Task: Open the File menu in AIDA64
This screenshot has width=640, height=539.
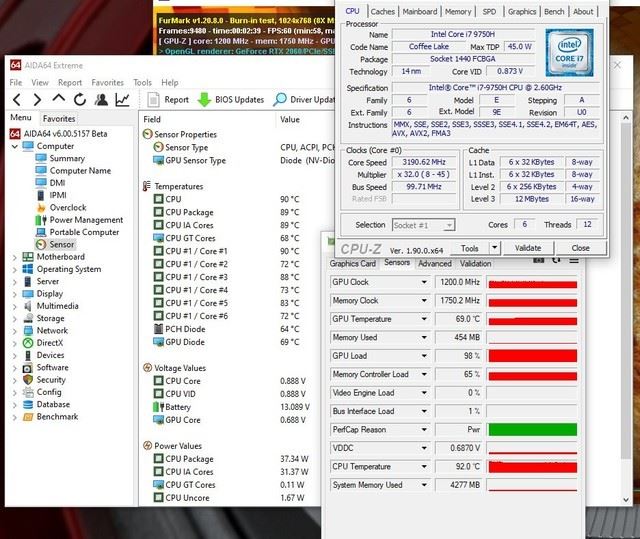Action: (16, 82)
